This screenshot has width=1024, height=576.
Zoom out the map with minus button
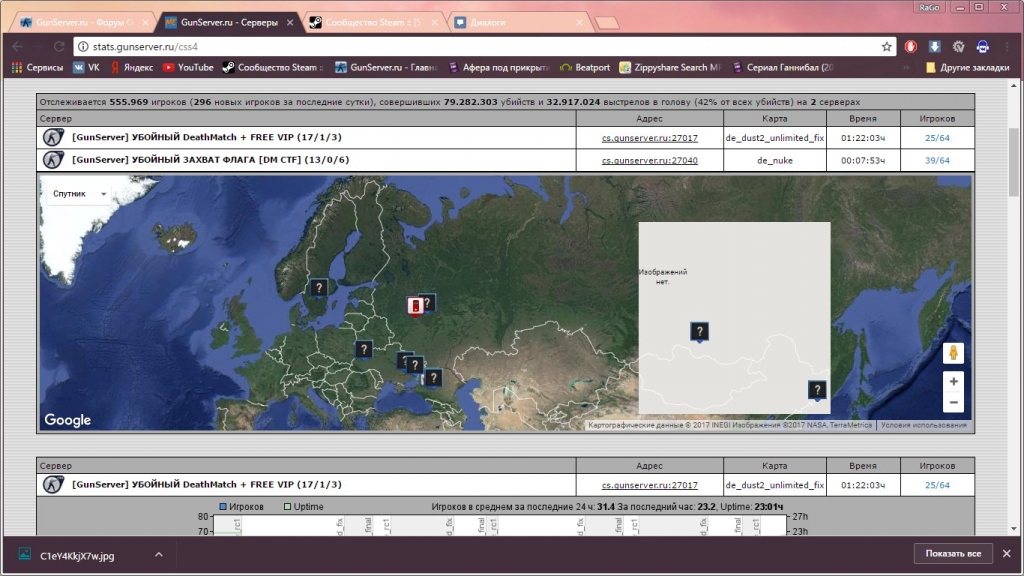coord(953,402)
